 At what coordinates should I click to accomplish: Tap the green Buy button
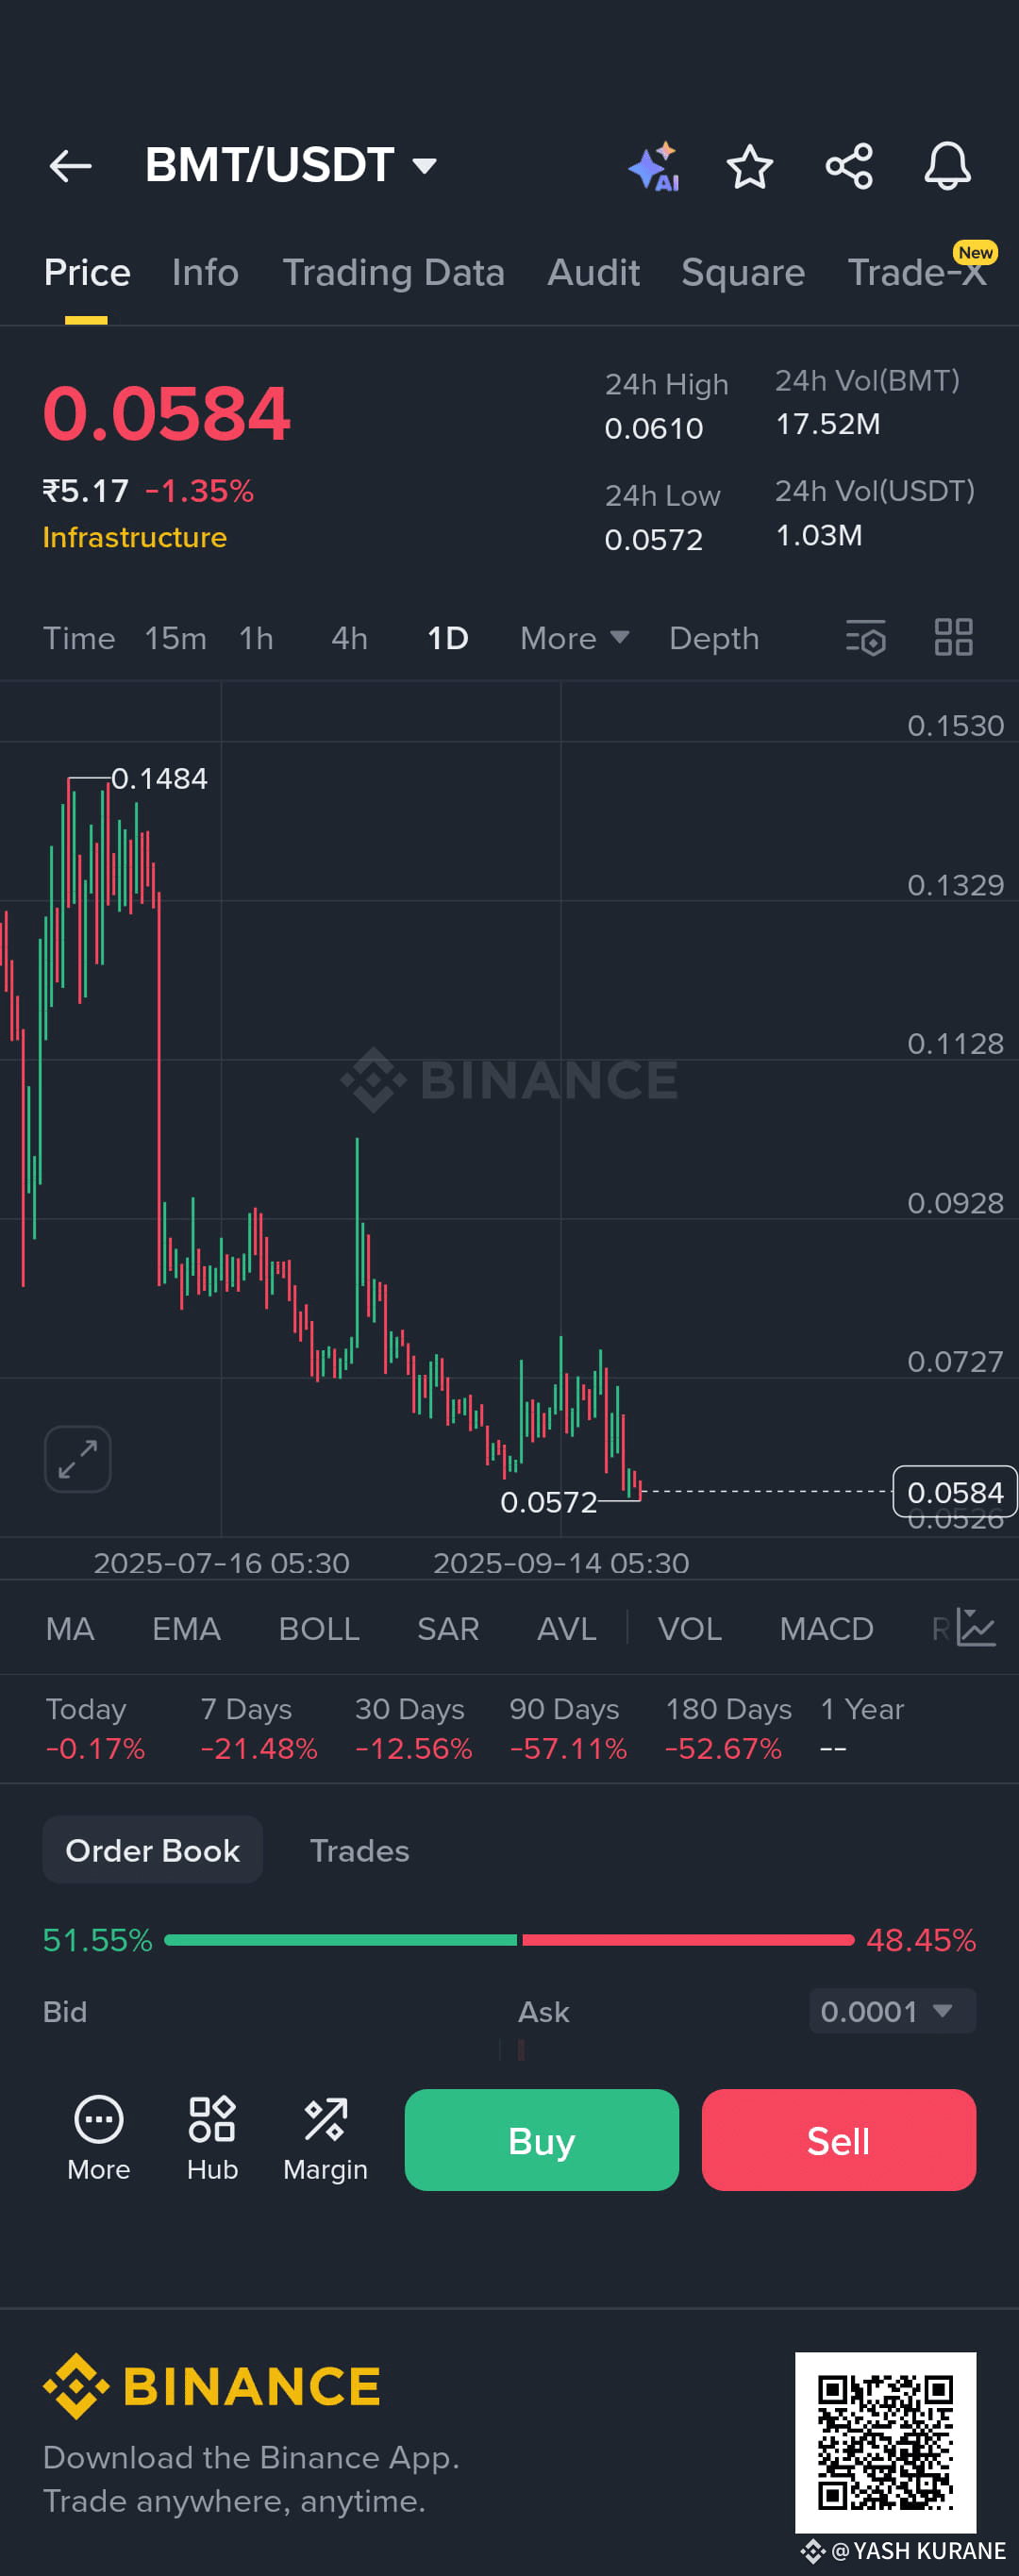(541, 2140)
